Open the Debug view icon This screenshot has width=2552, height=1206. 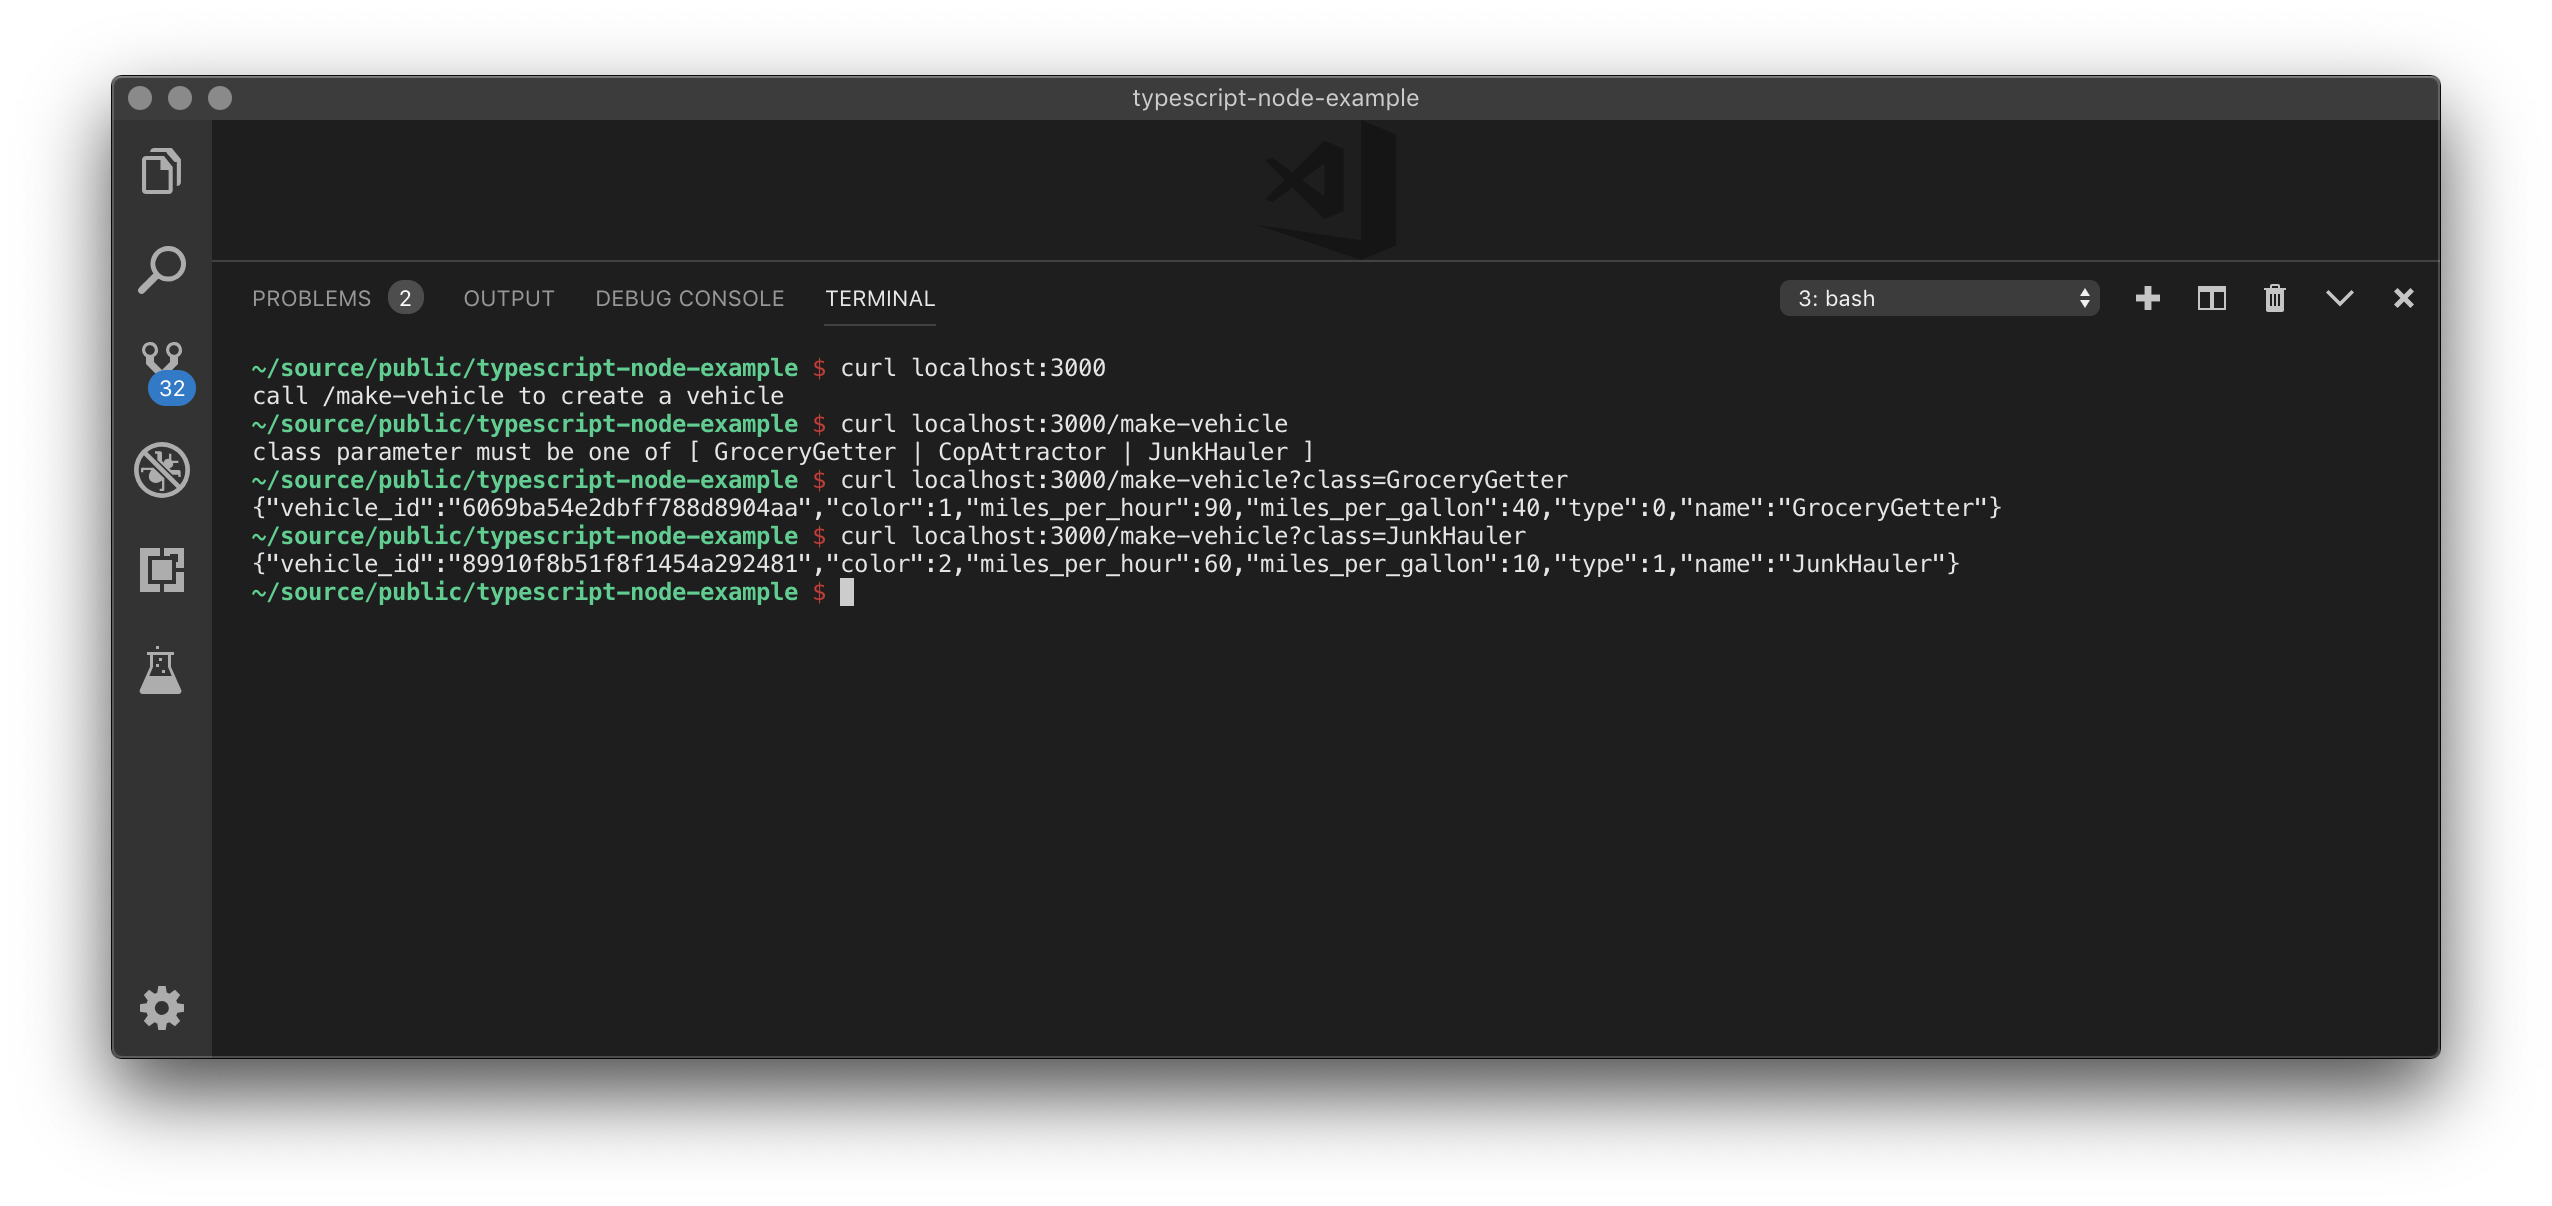(x=161, y=470)
